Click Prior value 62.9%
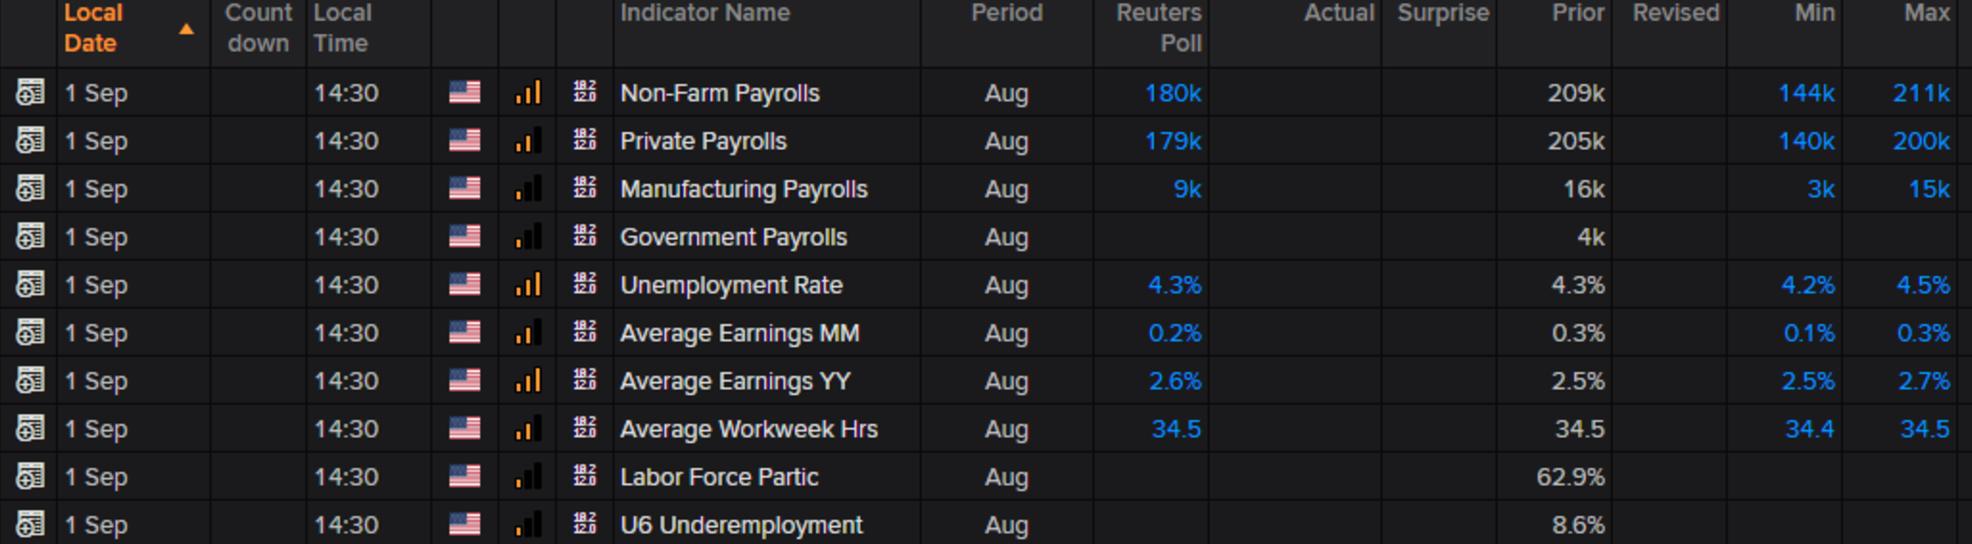1972x544 pixels. pyautogui.click(x=1570, y=477)
